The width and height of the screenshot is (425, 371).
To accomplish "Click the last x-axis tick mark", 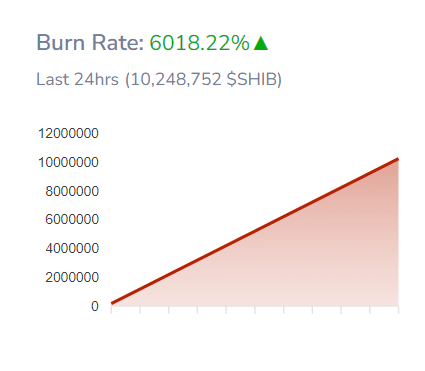I will 398,310.
